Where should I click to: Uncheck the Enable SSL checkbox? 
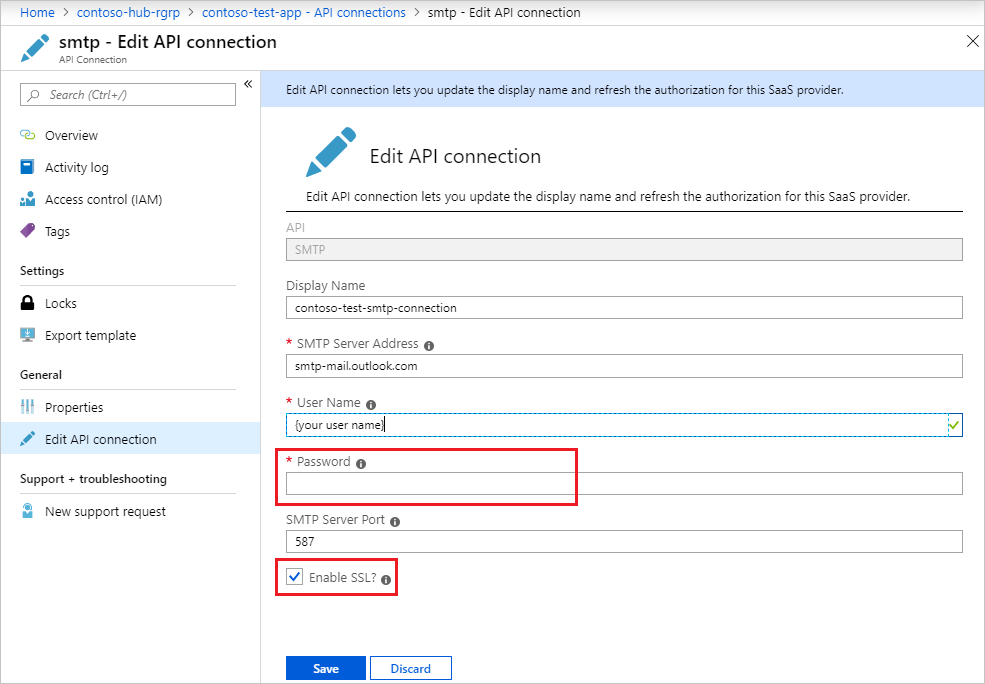point(294,577)
